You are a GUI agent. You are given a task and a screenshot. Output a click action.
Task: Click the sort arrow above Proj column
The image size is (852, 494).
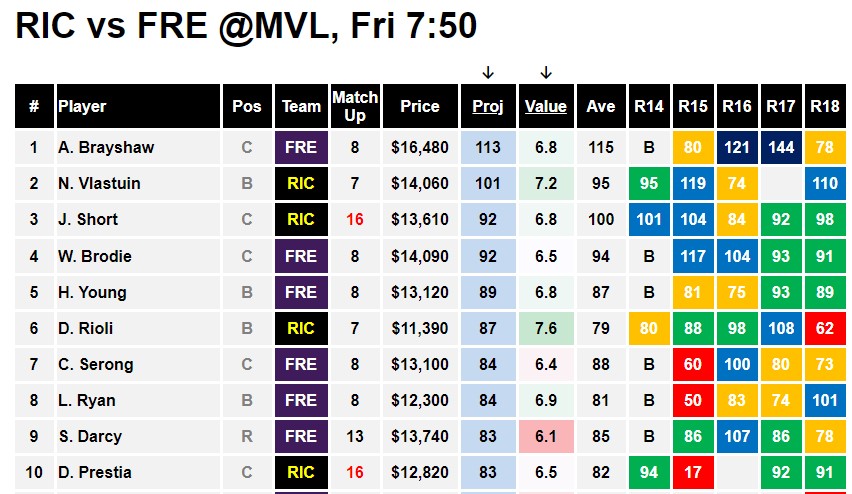coord(488,73)
